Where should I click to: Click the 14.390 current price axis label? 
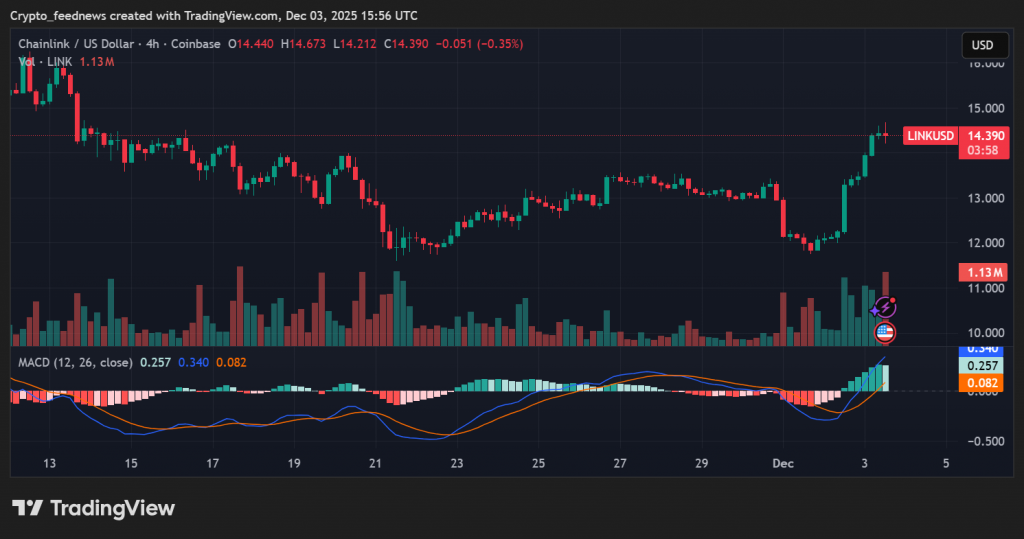click(x=985, y=136)
